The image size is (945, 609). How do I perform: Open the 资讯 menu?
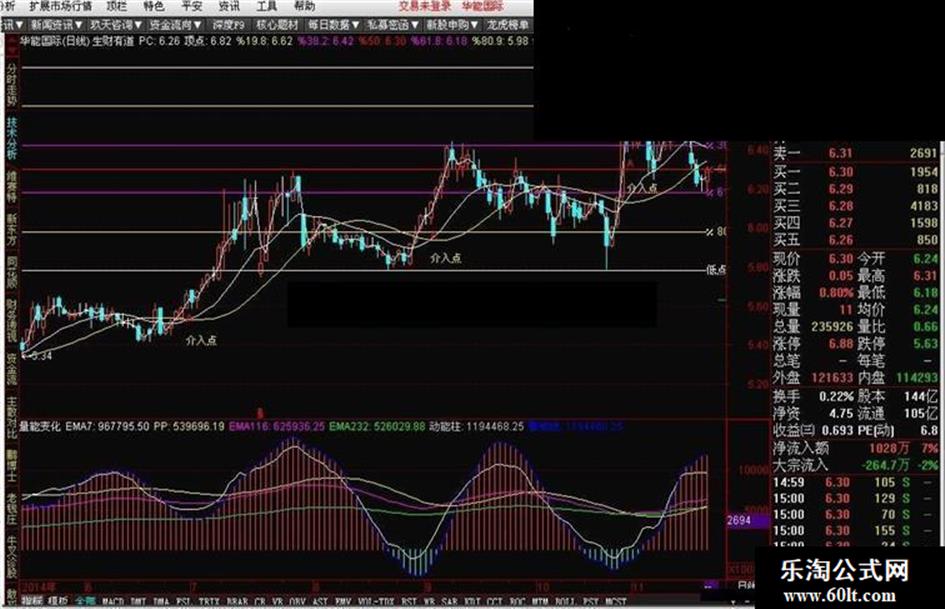pyautogui.click(x=230, y=6)
